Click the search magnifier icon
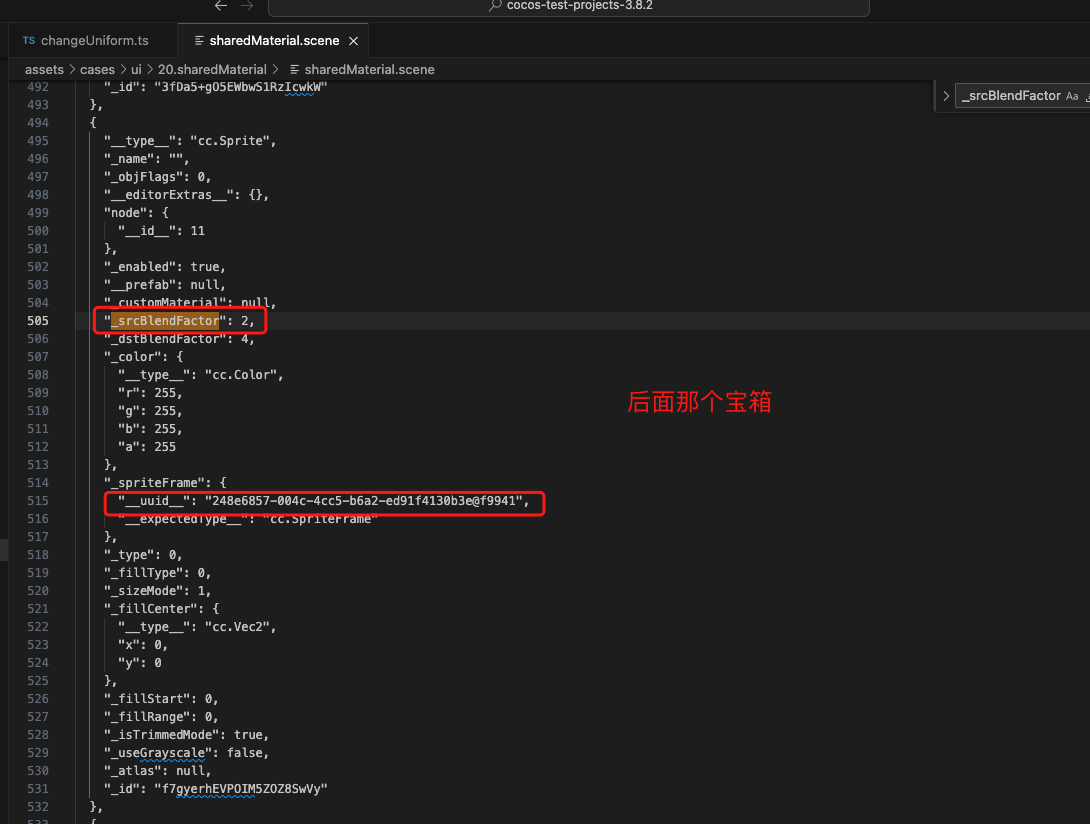 495,6
